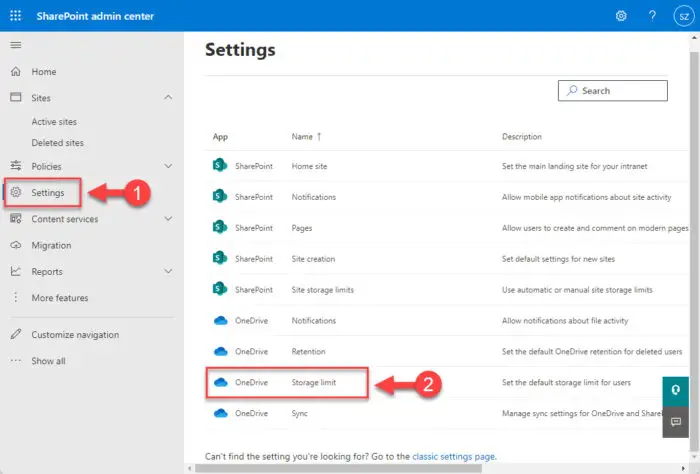
Task: Click horizontal scrollbar right arrow
Action: coord(683,468)
